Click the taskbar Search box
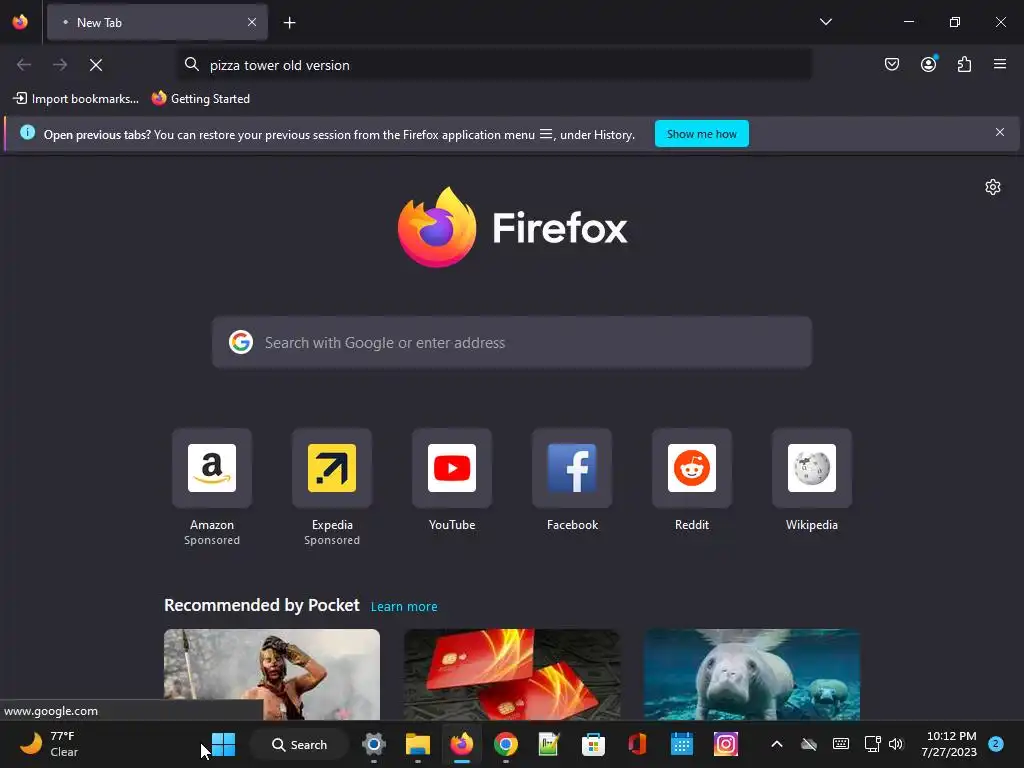The image size is (1024, 768). 299,744
